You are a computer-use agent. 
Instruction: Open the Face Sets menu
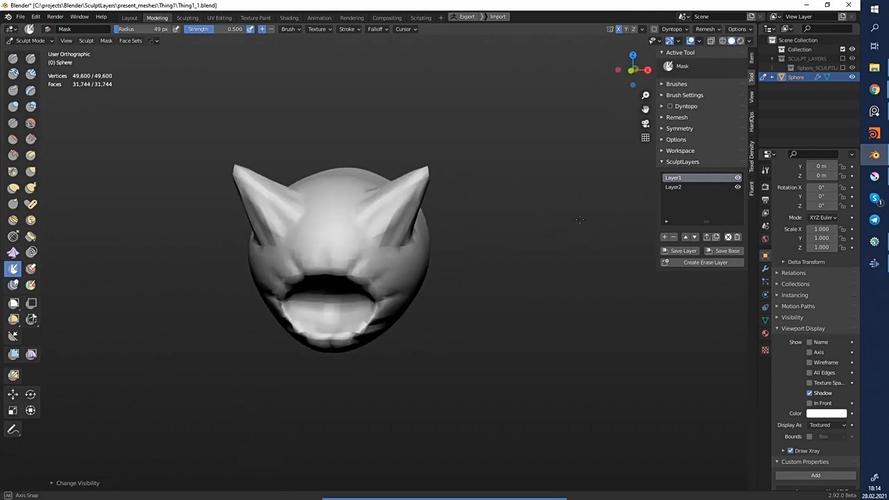[130, 41]
